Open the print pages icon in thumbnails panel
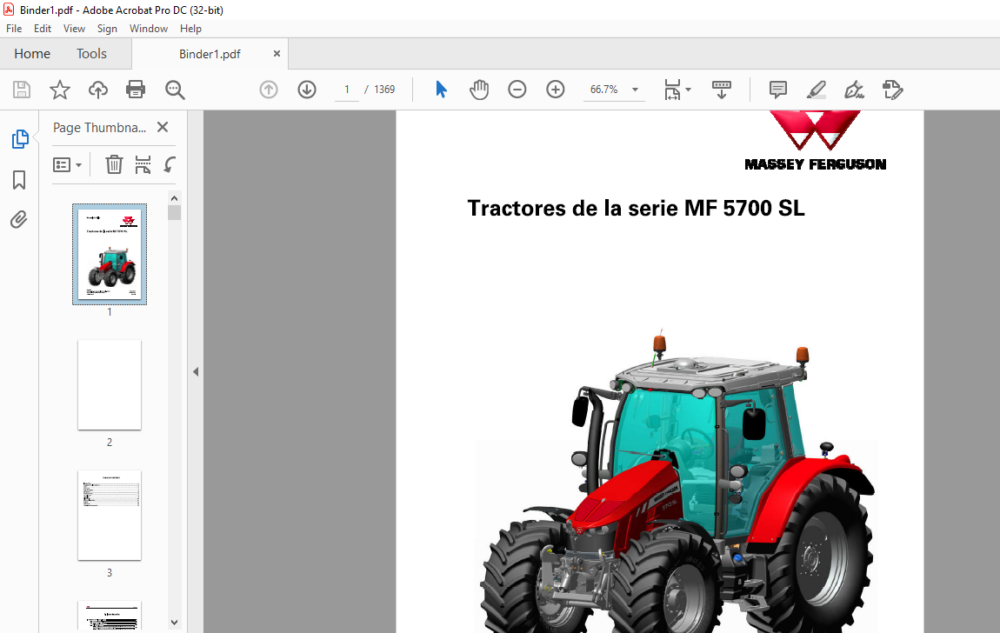Image resolution: width=1000 pixels, height=633 pixels. coord(143,165)
